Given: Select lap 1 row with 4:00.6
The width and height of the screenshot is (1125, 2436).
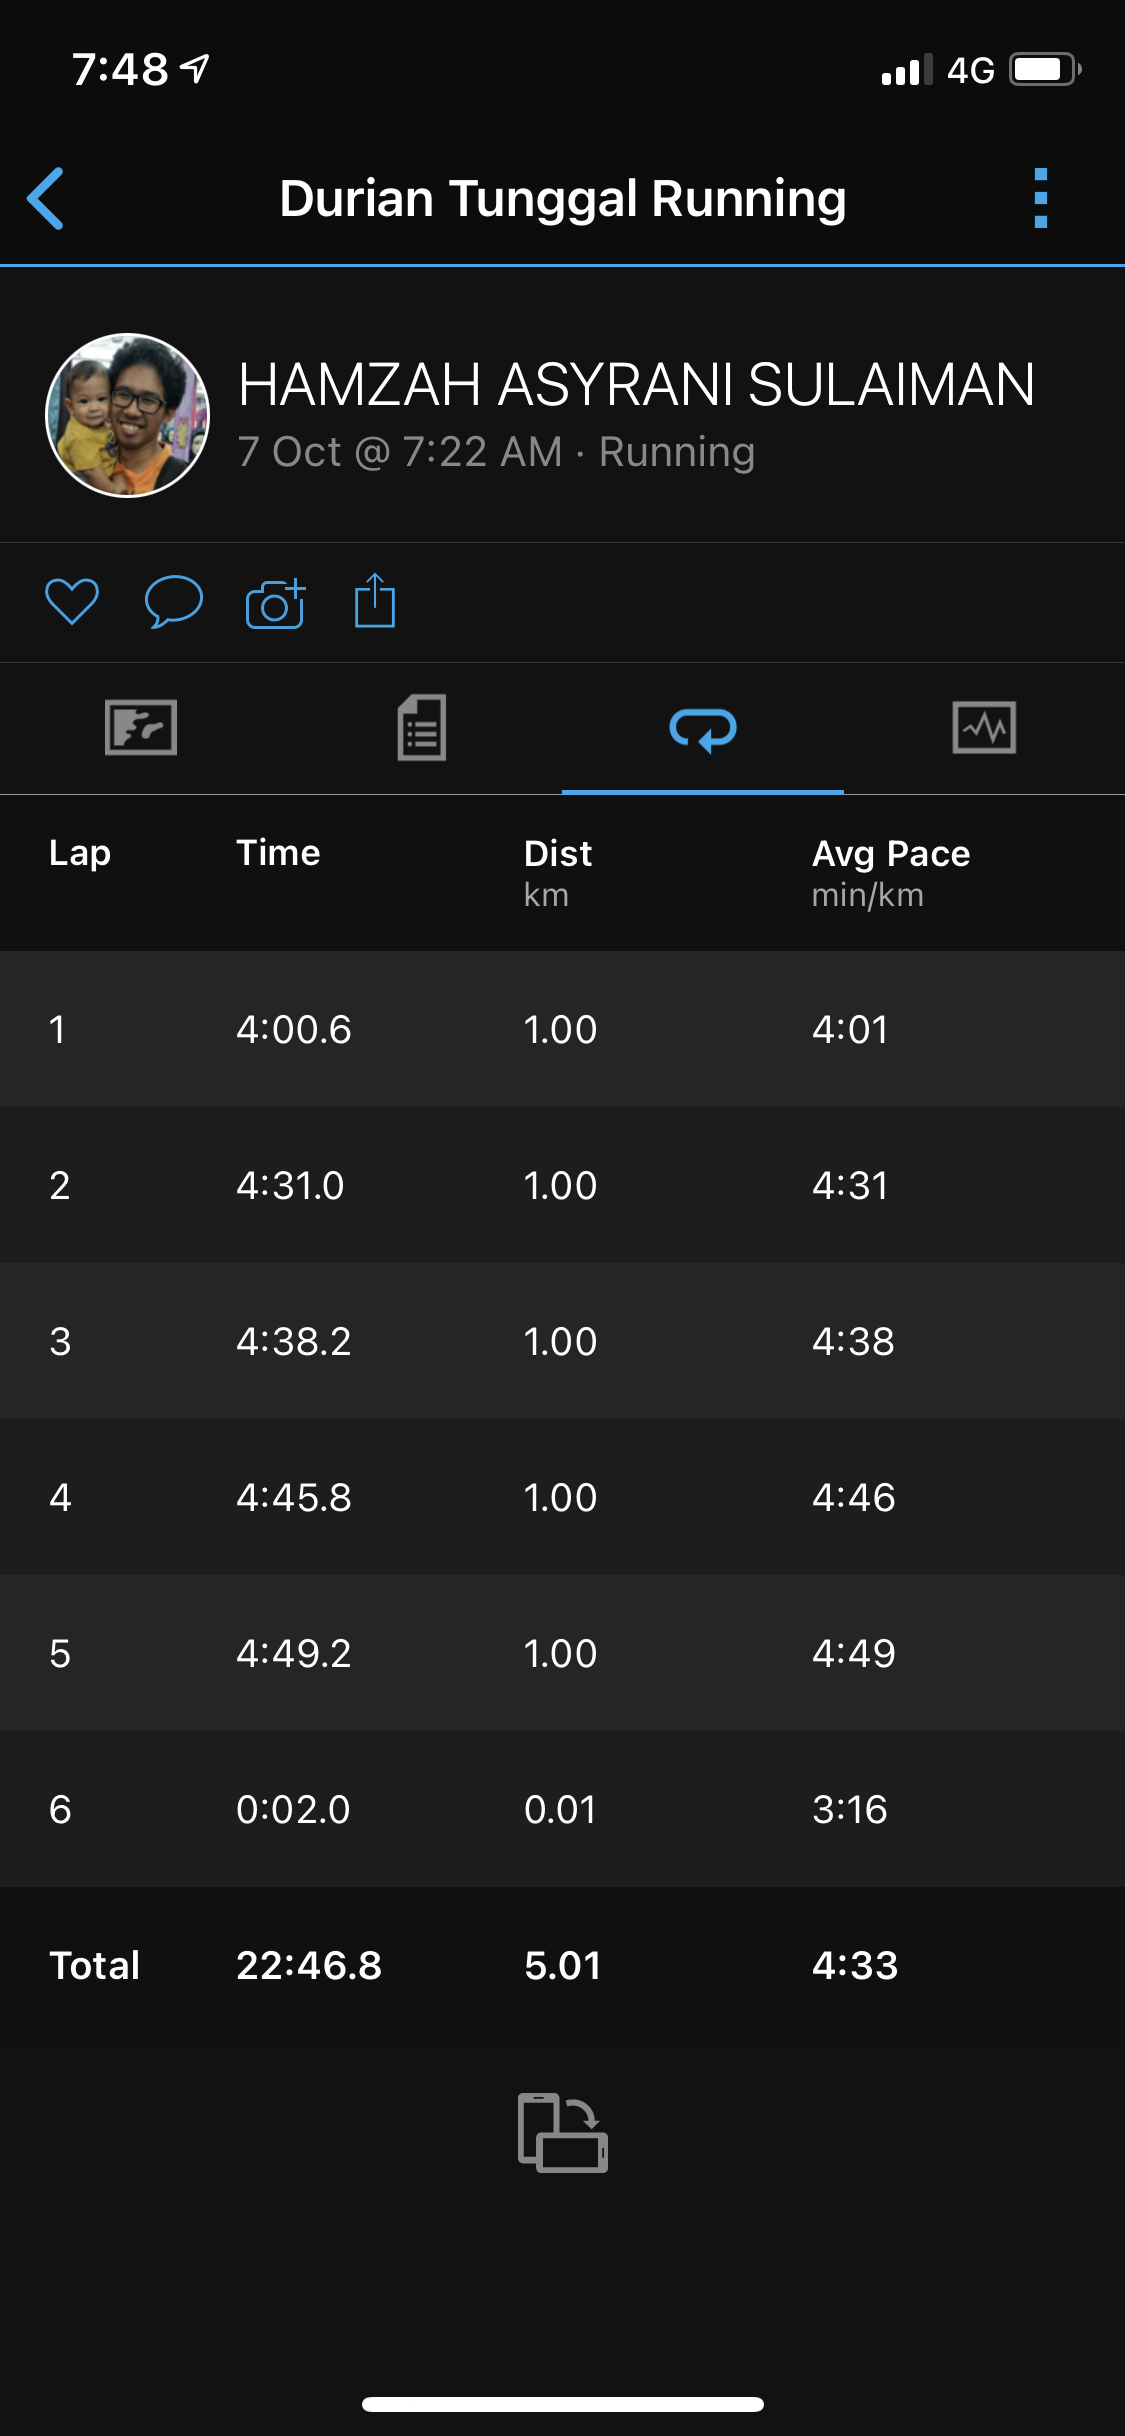Looking at the screenshot, I should tap(562, 1029).
